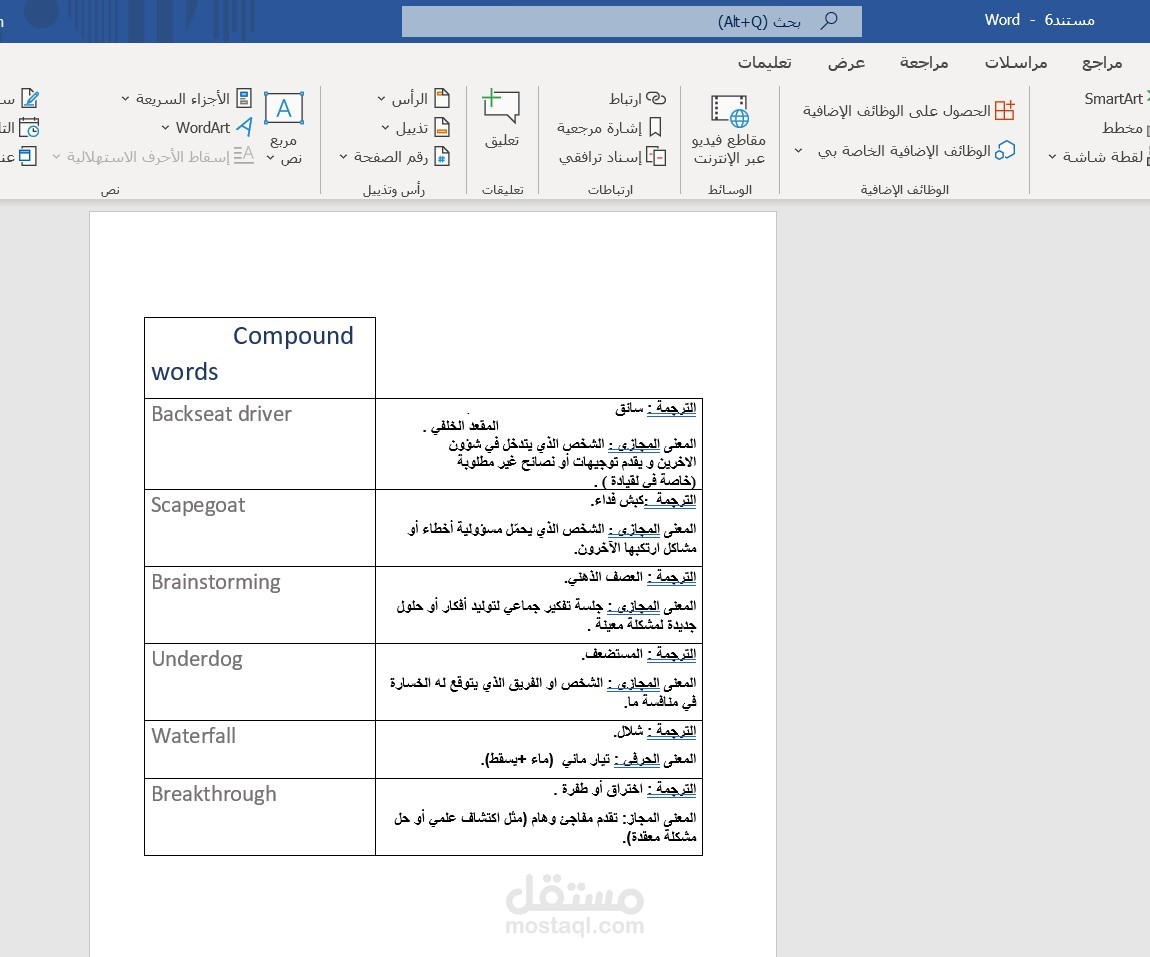The image size is (1150, 957).
Task: Click the Link (ارتباط) icon
Action: point(656,98)
